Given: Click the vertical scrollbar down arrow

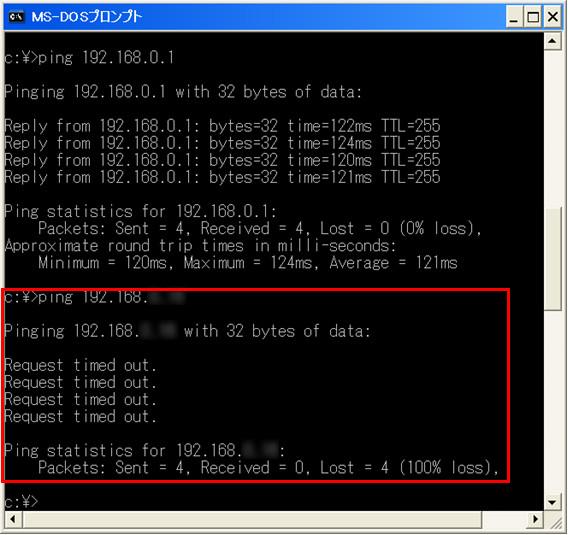Looking at the screenshot, I should [552, 502].
